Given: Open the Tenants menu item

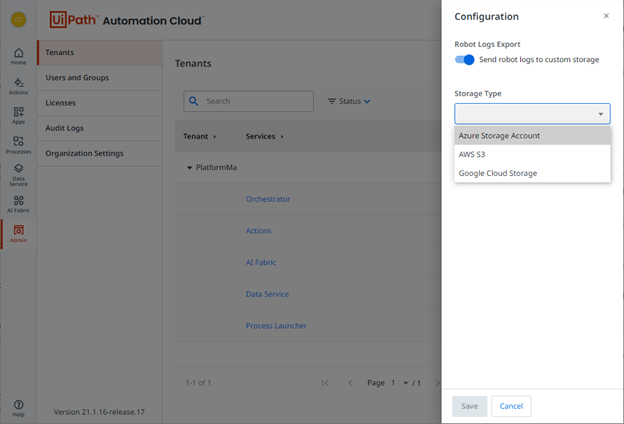Looking at the screenshot, I should click(x=99, y=53).
